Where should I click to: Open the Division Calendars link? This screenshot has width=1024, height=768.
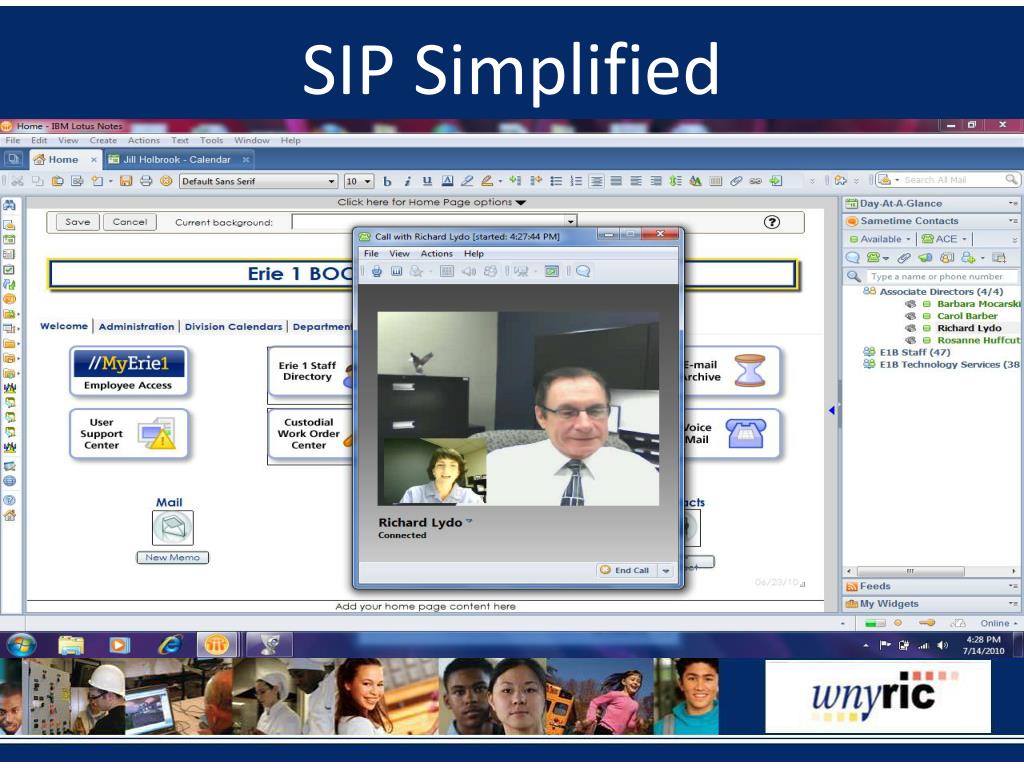233,327
